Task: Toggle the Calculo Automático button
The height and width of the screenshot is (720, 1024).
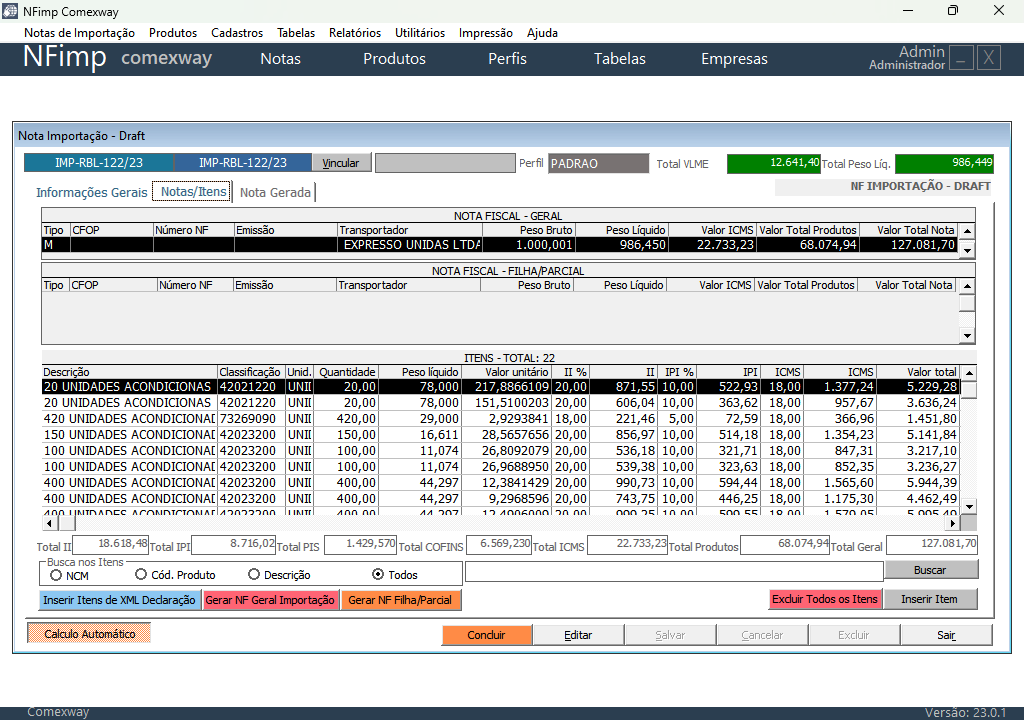Action: pyautogui.click(x=89, y=634)
